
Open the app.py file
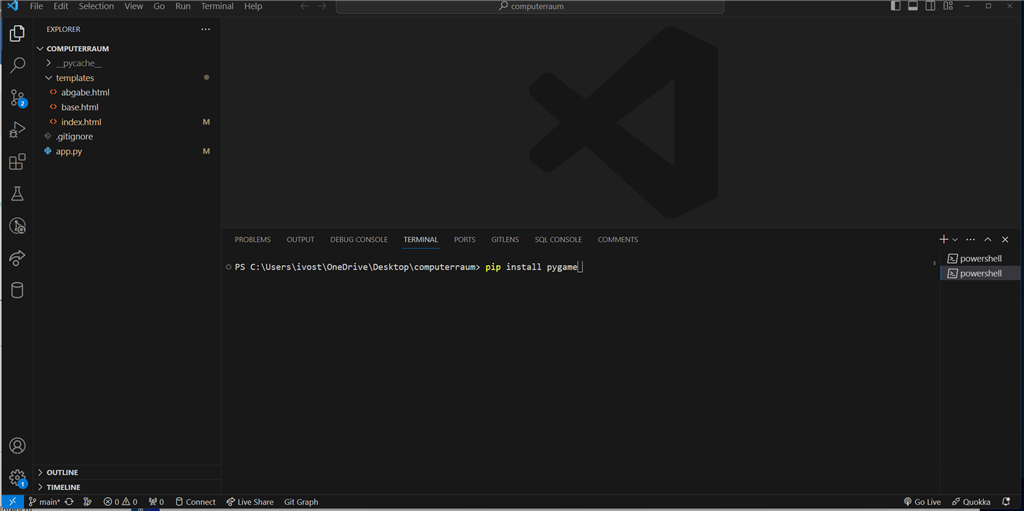(69, 151)
